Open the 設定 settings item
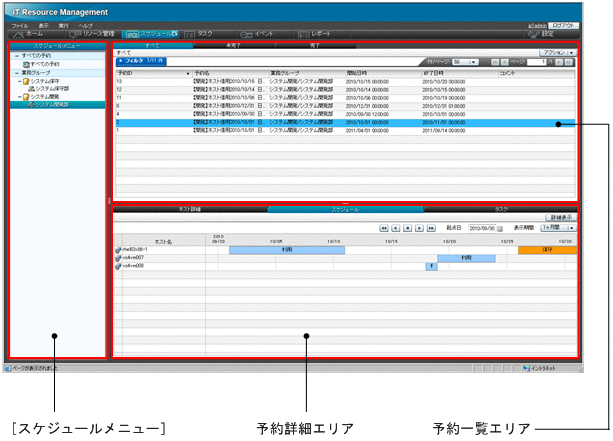 [541, 34]
